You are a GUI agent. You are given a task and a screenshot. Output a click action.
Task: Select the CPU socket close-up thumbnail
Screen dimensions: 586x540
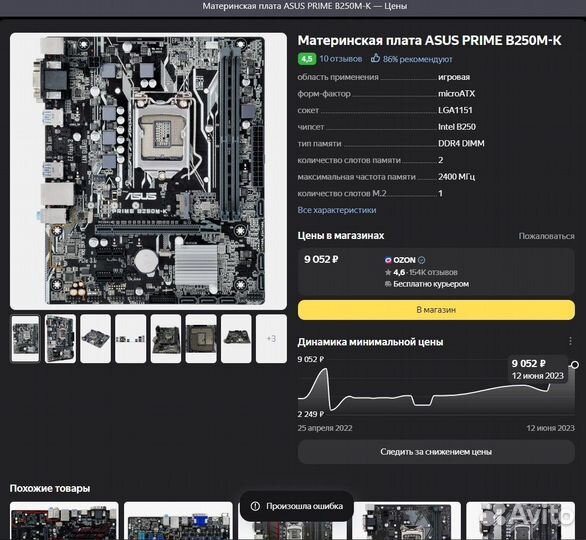[x=201, y=339]
